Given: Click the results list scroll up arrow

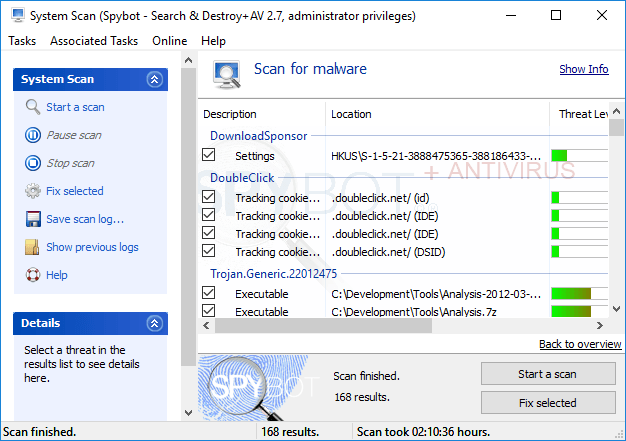Looking at the screenshot, I should pos(616,111).
